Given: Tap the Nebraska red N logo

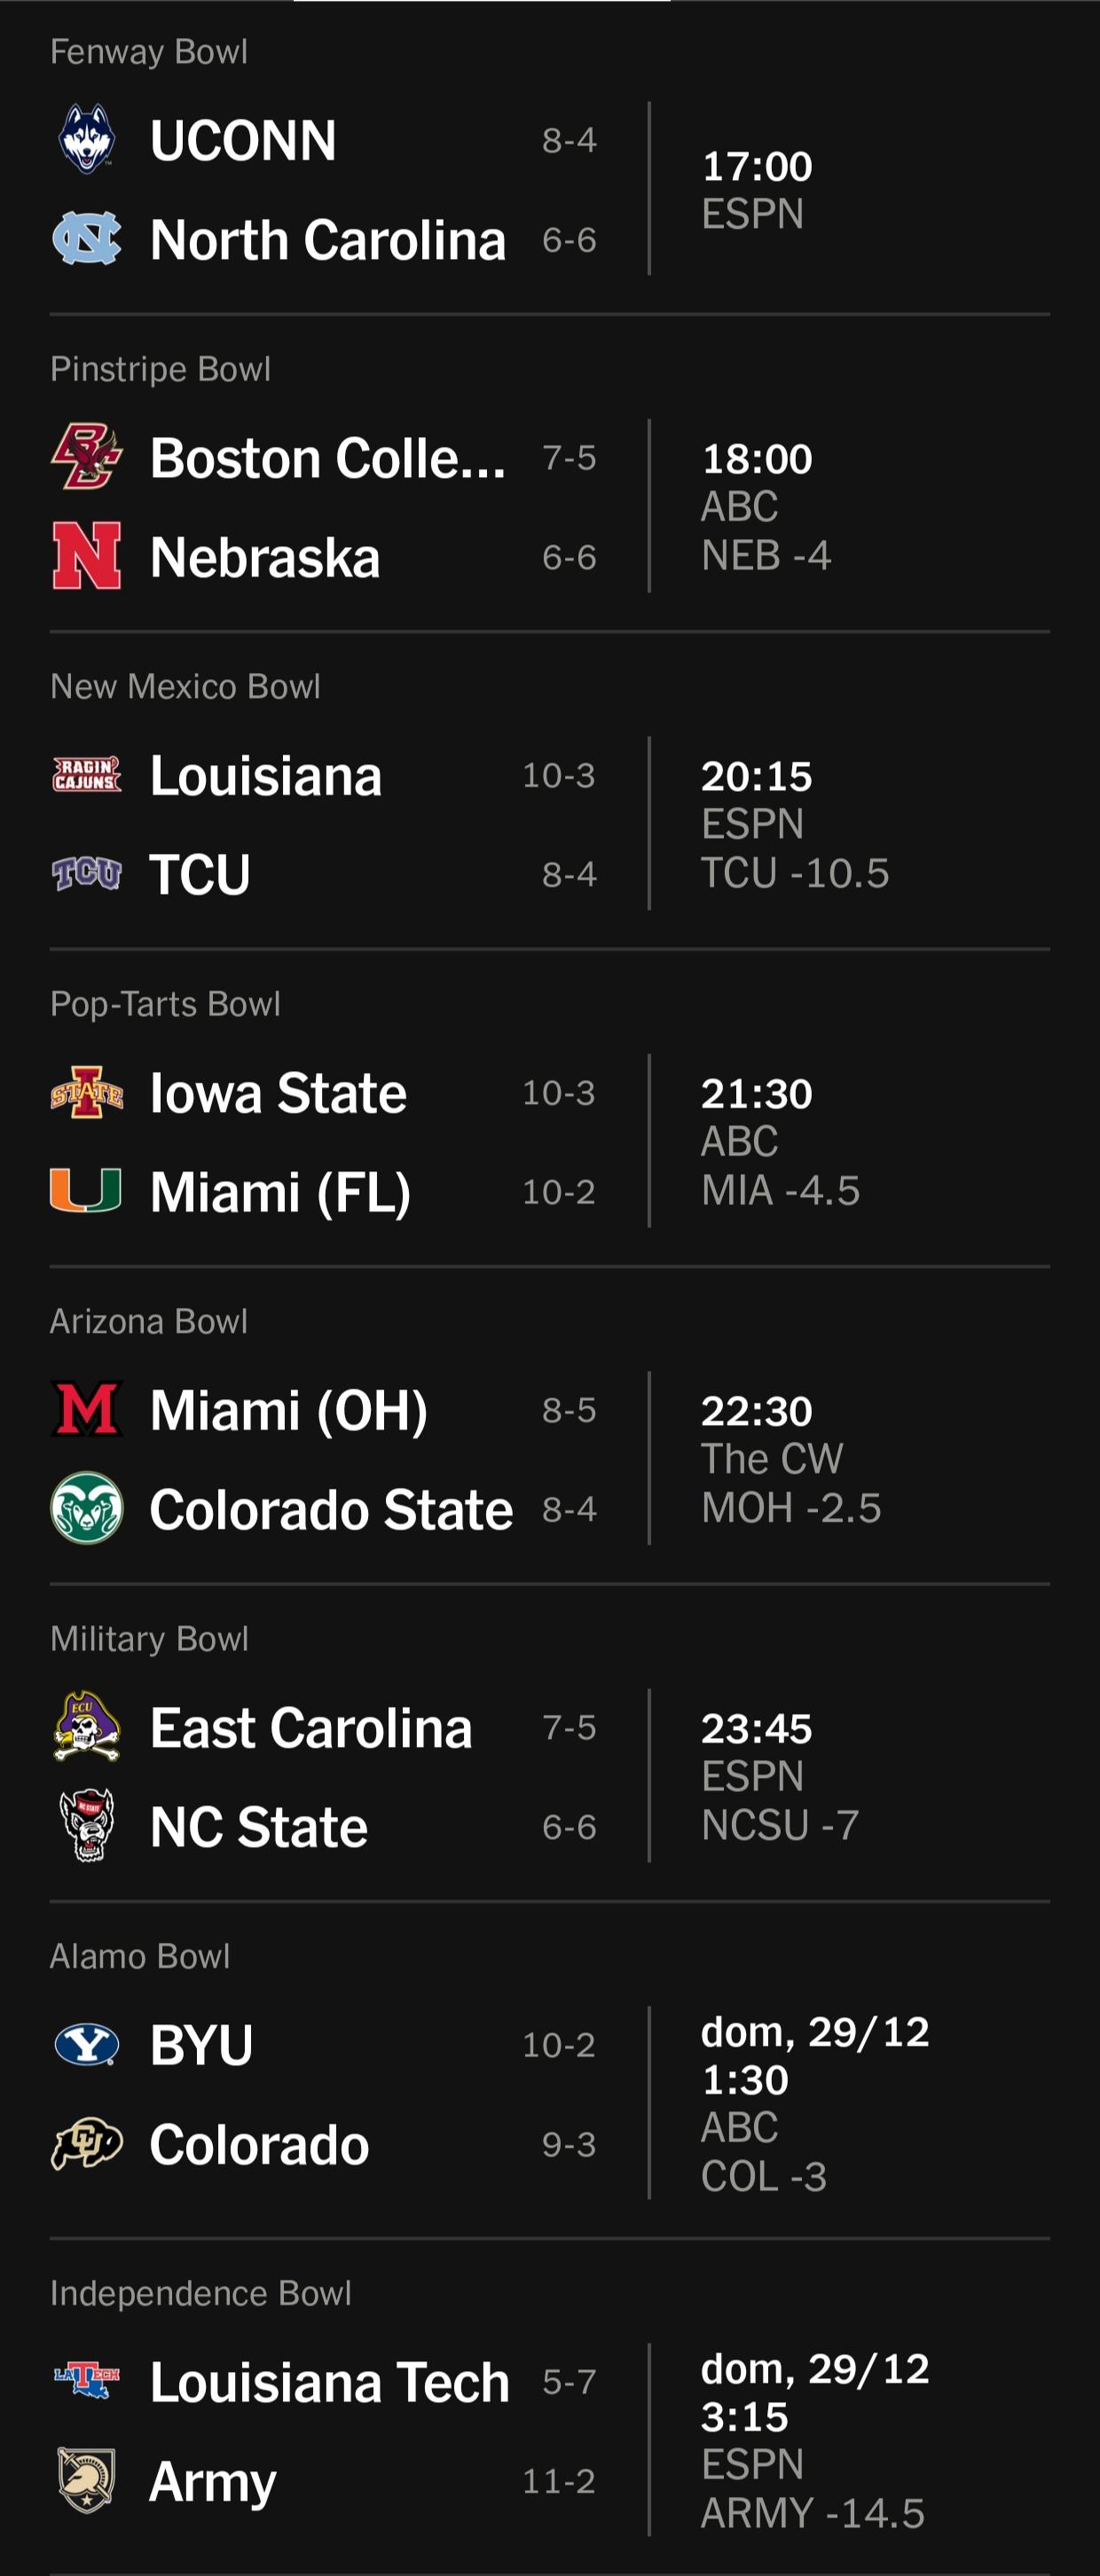Looking at the screenshot, I should coord(87,556).
